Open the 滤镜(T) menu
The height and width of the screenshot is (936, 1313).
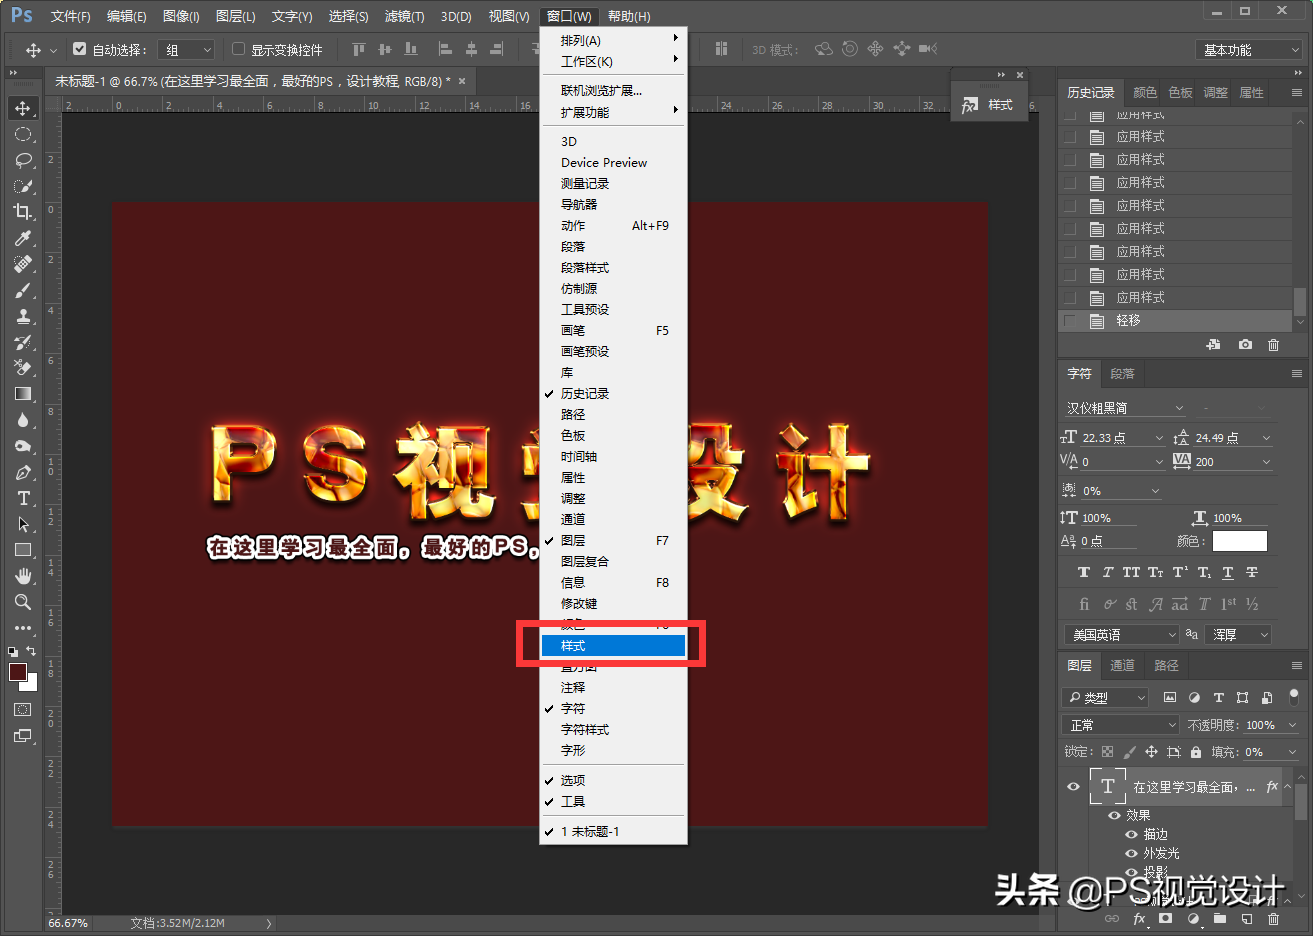[x=404, y=16]
